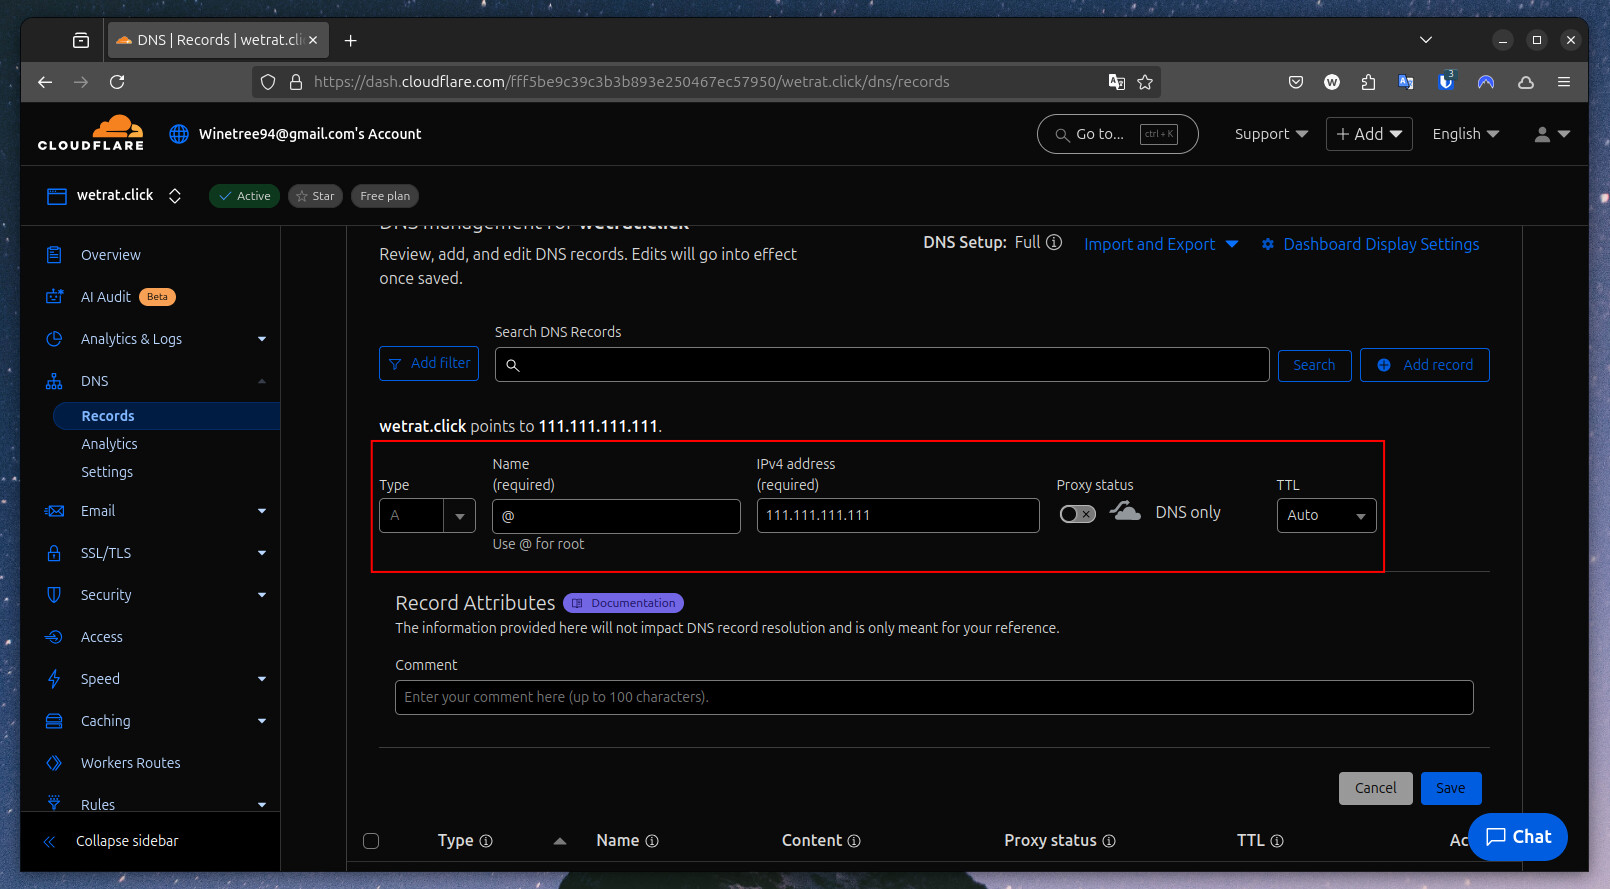The height and width of the screenshot is (889, 1610).
Task: Click the Type column info icon
Action: click(x=486, y=841)
